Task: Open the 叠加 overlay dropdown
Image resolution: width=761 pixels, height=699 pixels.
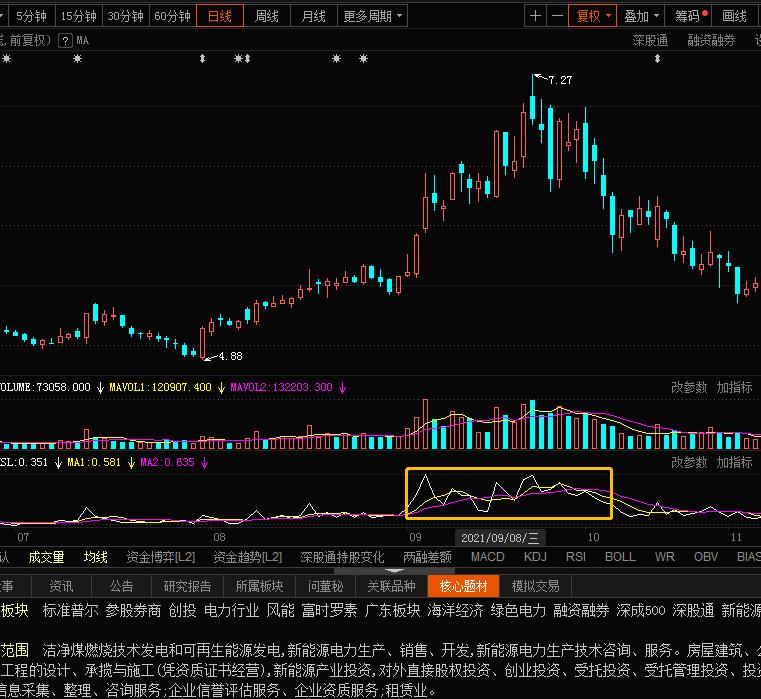Action: pos(641,17)
